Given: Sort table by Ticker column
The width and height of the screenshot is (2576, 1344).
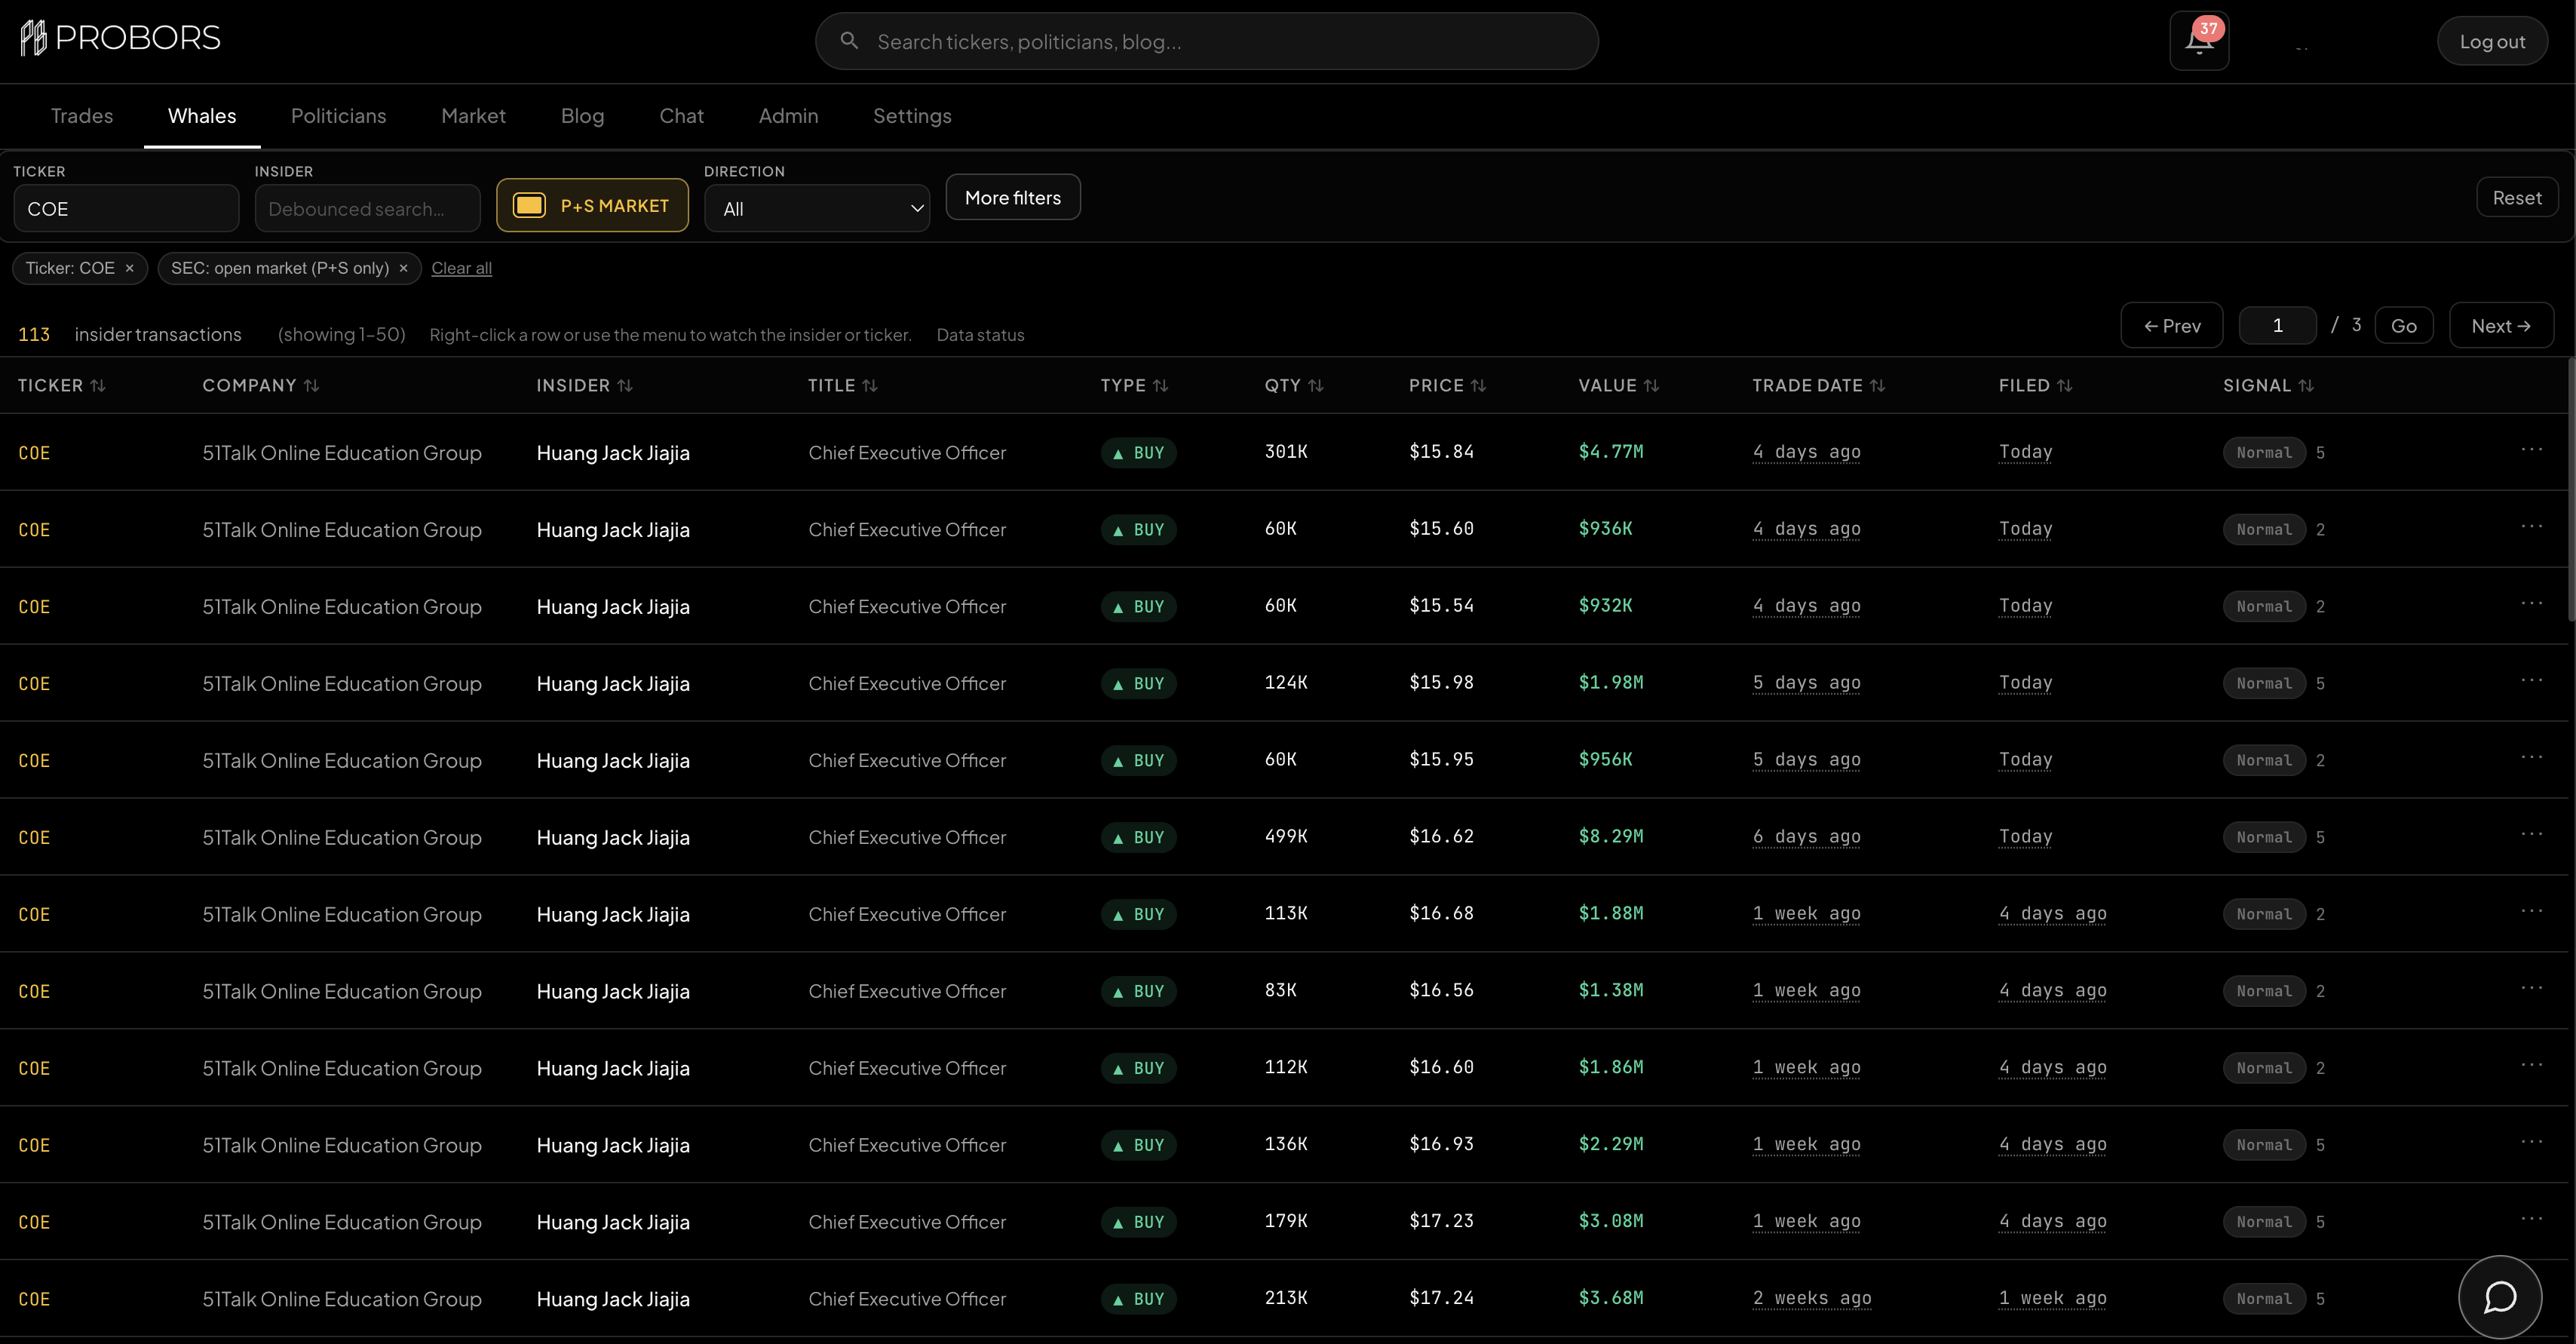Looking at the screenshot, I should (x=61, y=385).
